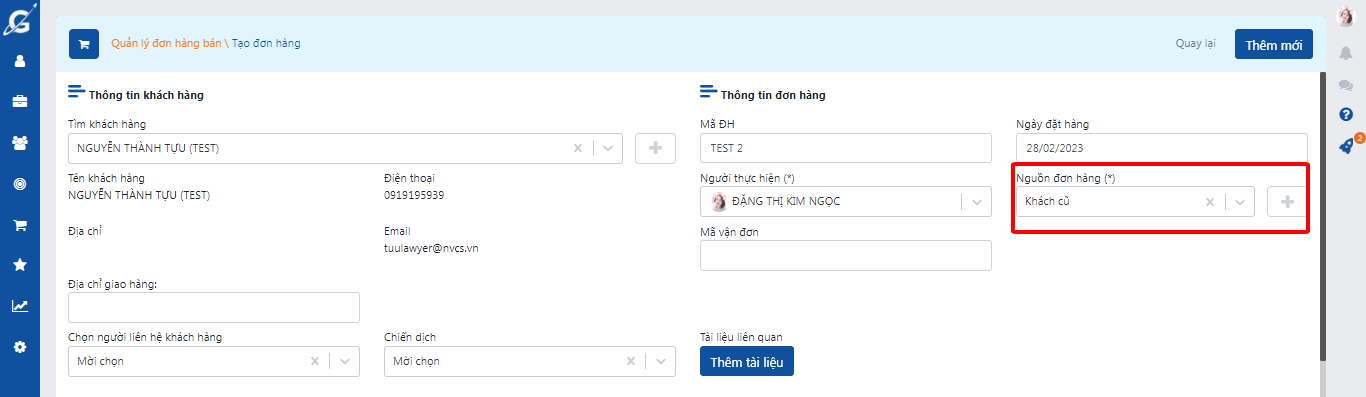Open the help question mark icon

point(1346,114)
